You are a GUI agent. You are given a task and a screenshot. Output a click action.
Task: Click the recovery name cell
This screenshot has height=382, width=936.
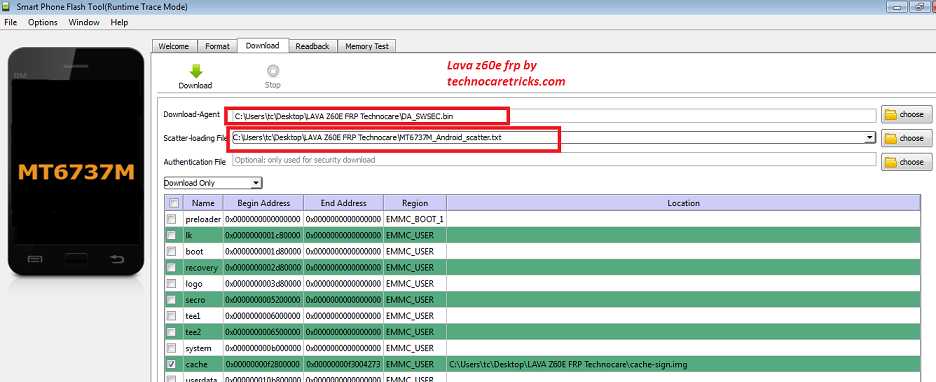tap(203, 267)
